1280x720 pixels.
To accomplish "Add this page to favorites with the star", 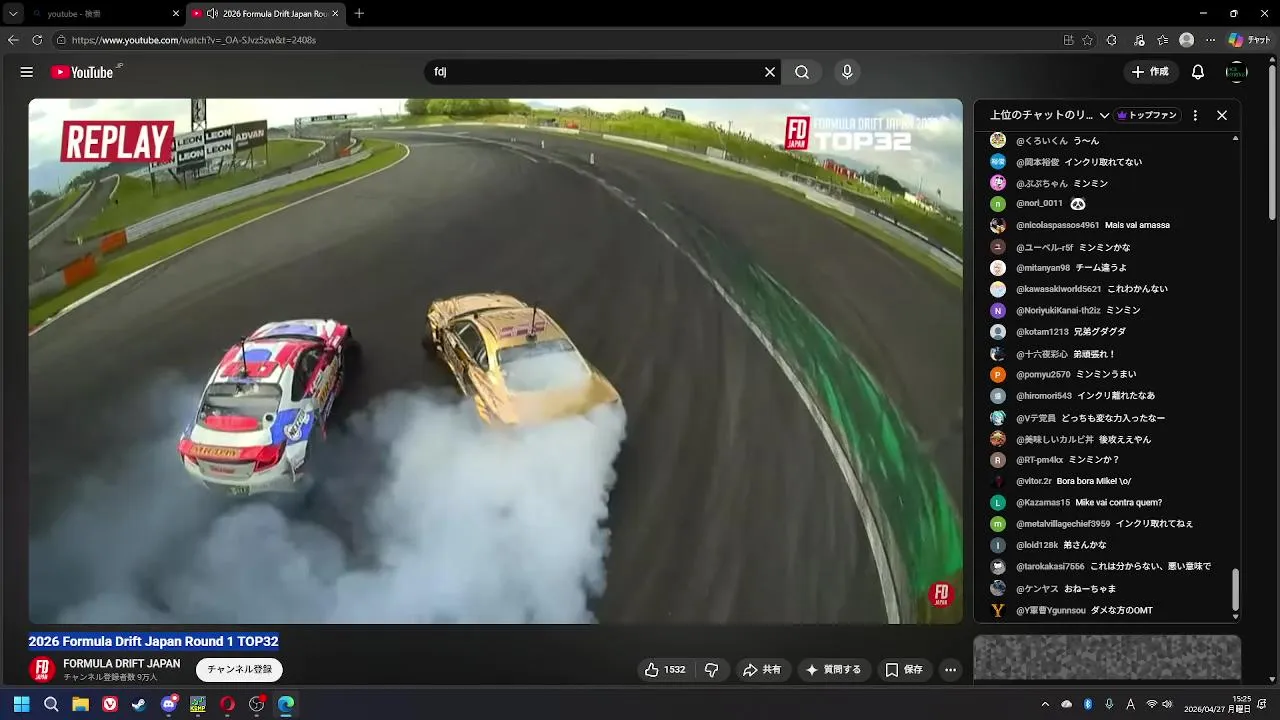I will click(1088, 40).
